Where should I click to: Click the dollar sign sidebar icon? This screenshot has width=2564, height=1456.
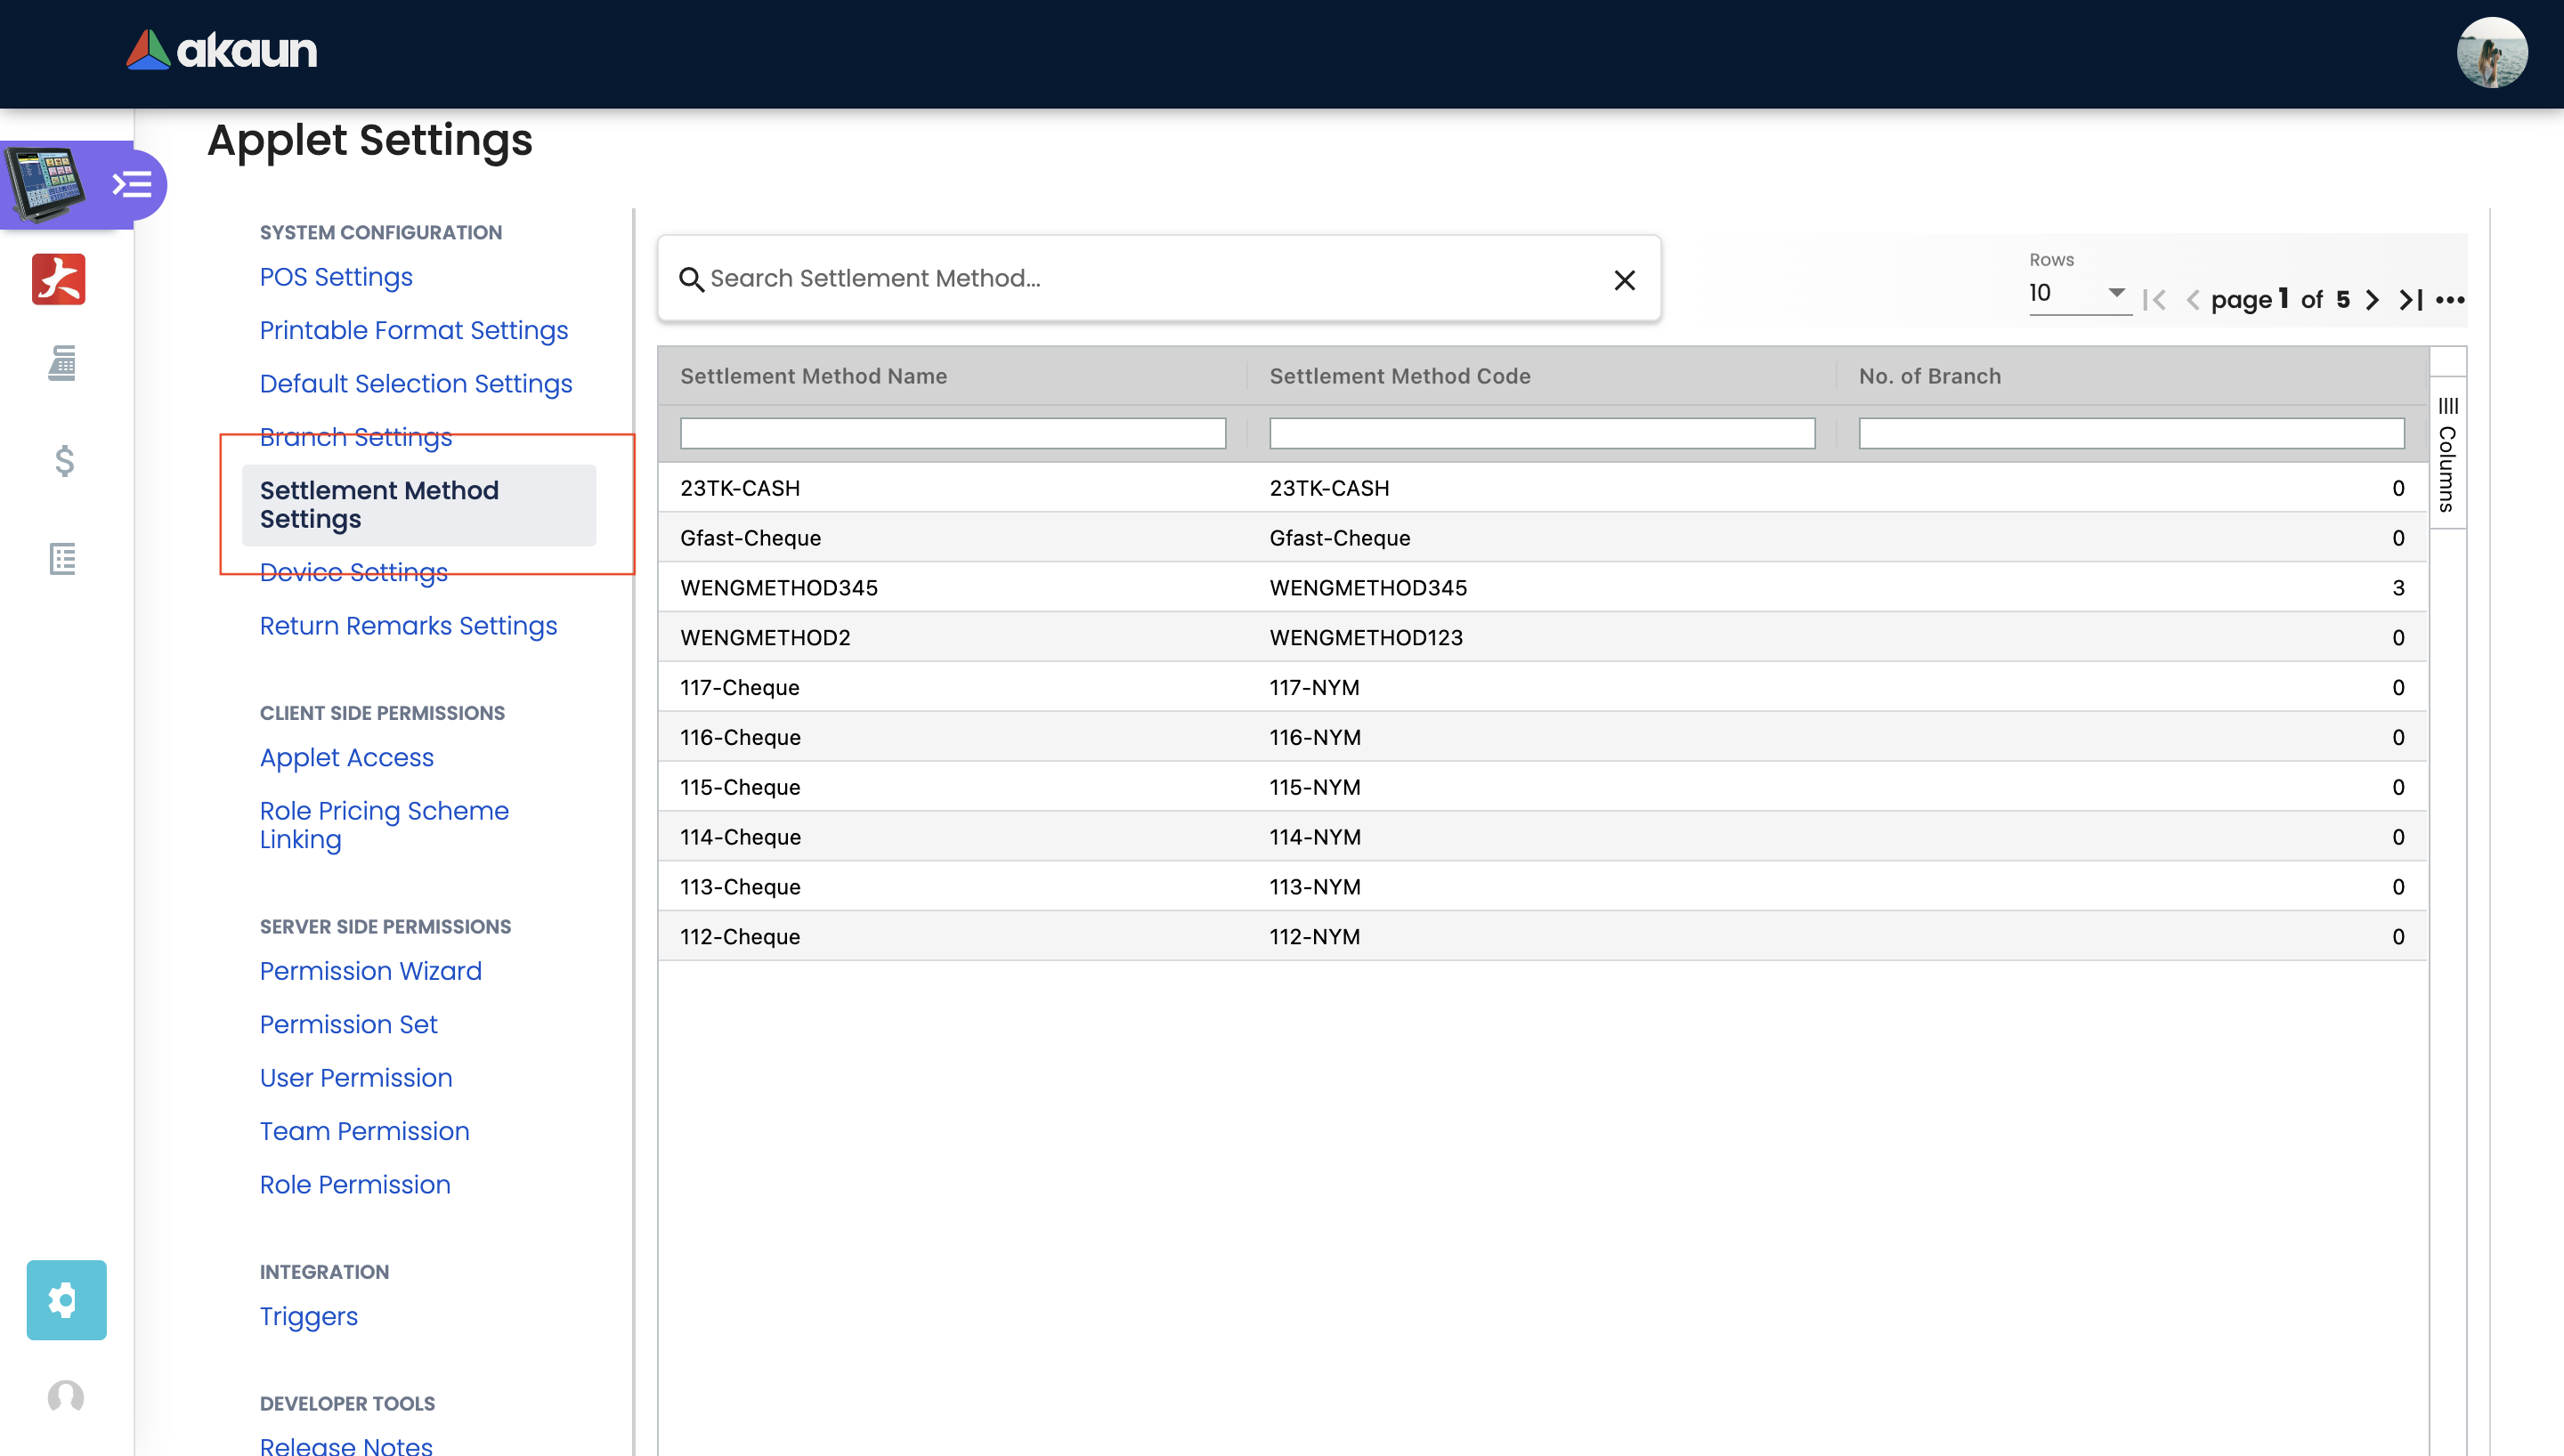(x=64, y=461)
